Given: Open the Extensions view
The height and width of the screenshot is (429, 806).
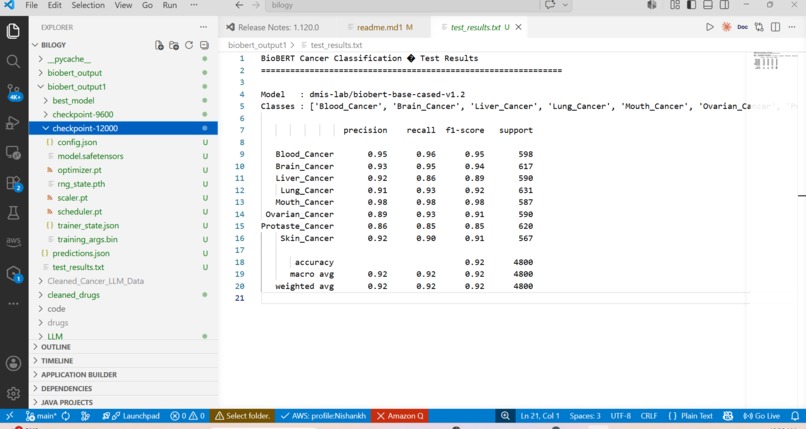Looking at the screenshot, I should coord(13,183).
